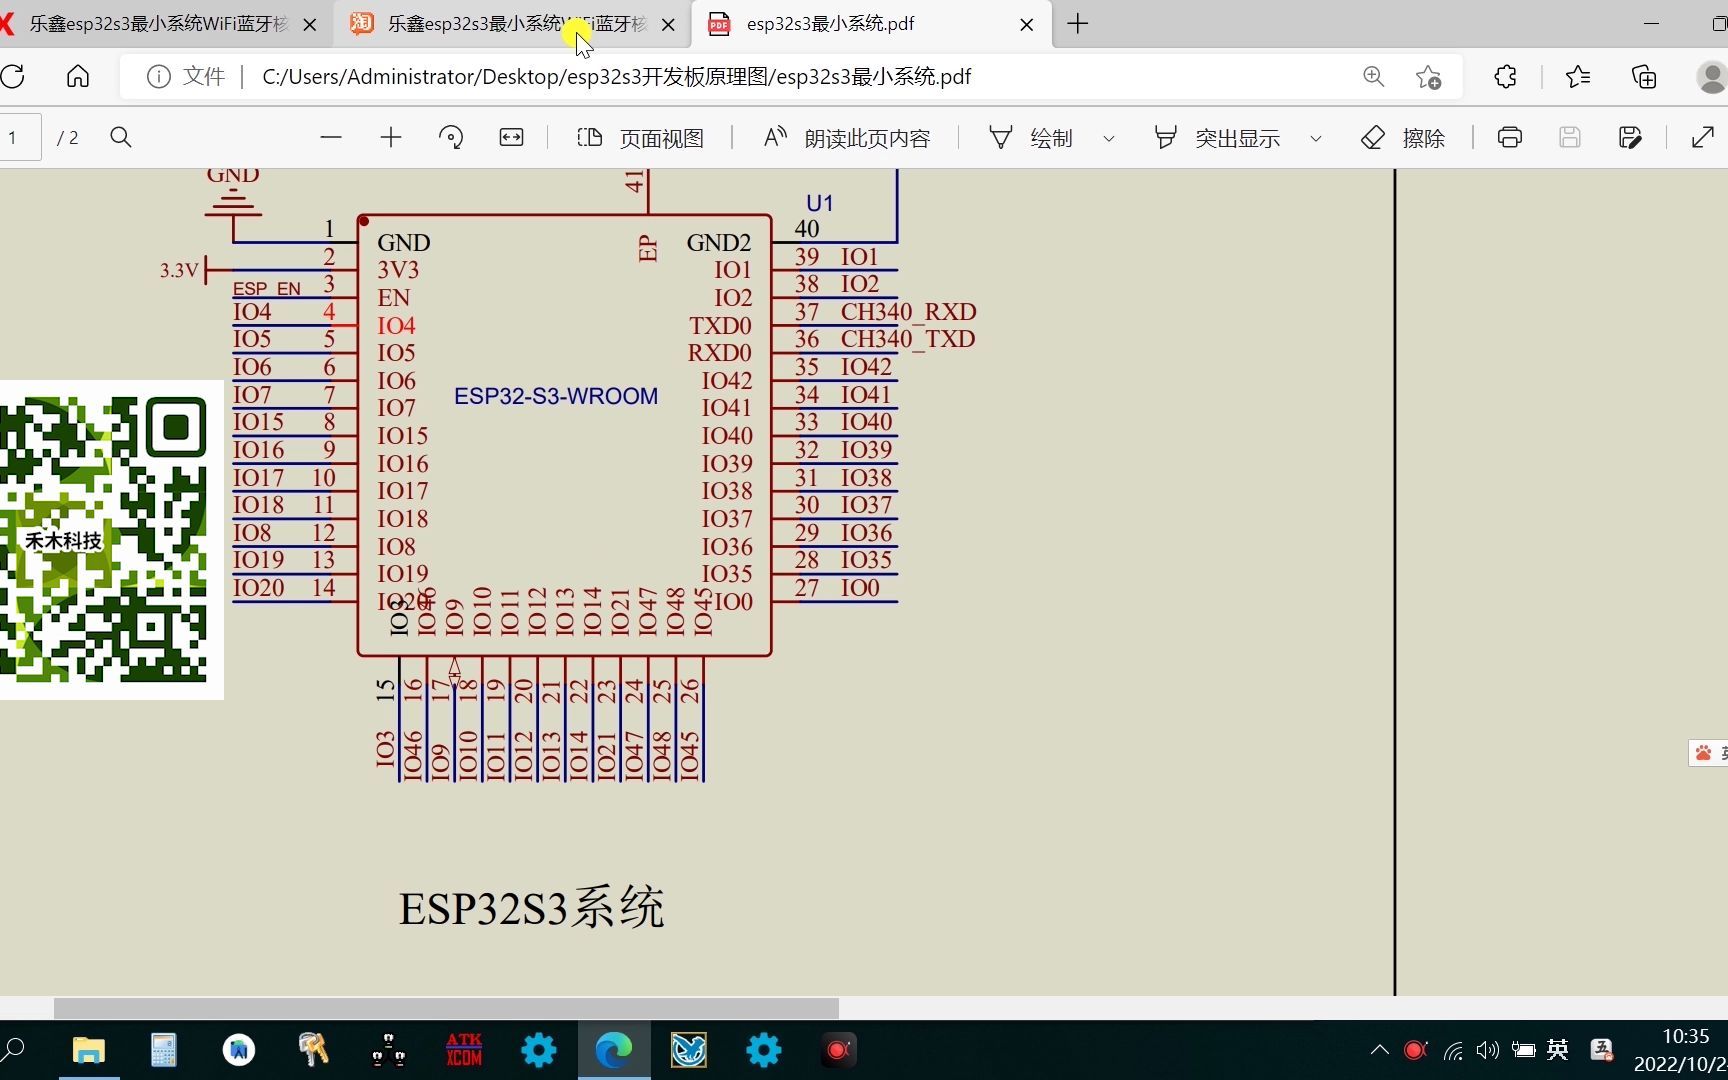Image resolution: width=1728 pixels, height=1080 pixels.
Task: Click the CH340_RXD net label
Action: [908, 312]
